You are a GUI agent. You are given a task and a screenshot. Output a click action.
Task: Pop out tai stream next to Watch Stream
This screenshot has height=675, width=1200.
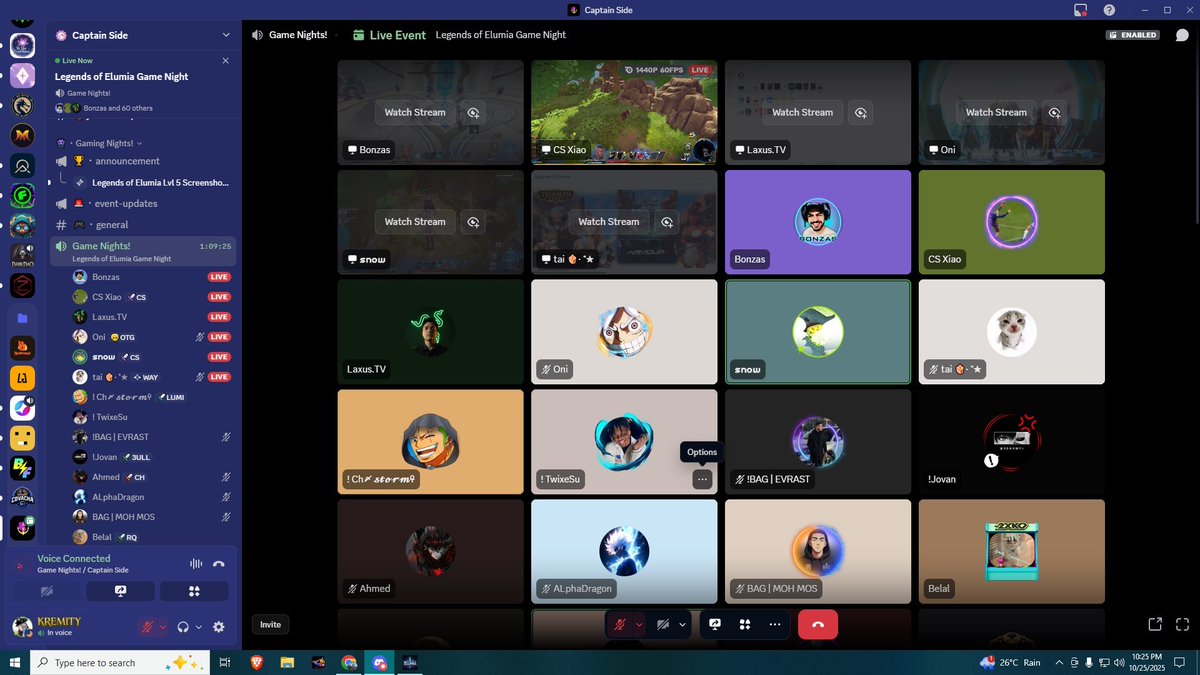667,222
